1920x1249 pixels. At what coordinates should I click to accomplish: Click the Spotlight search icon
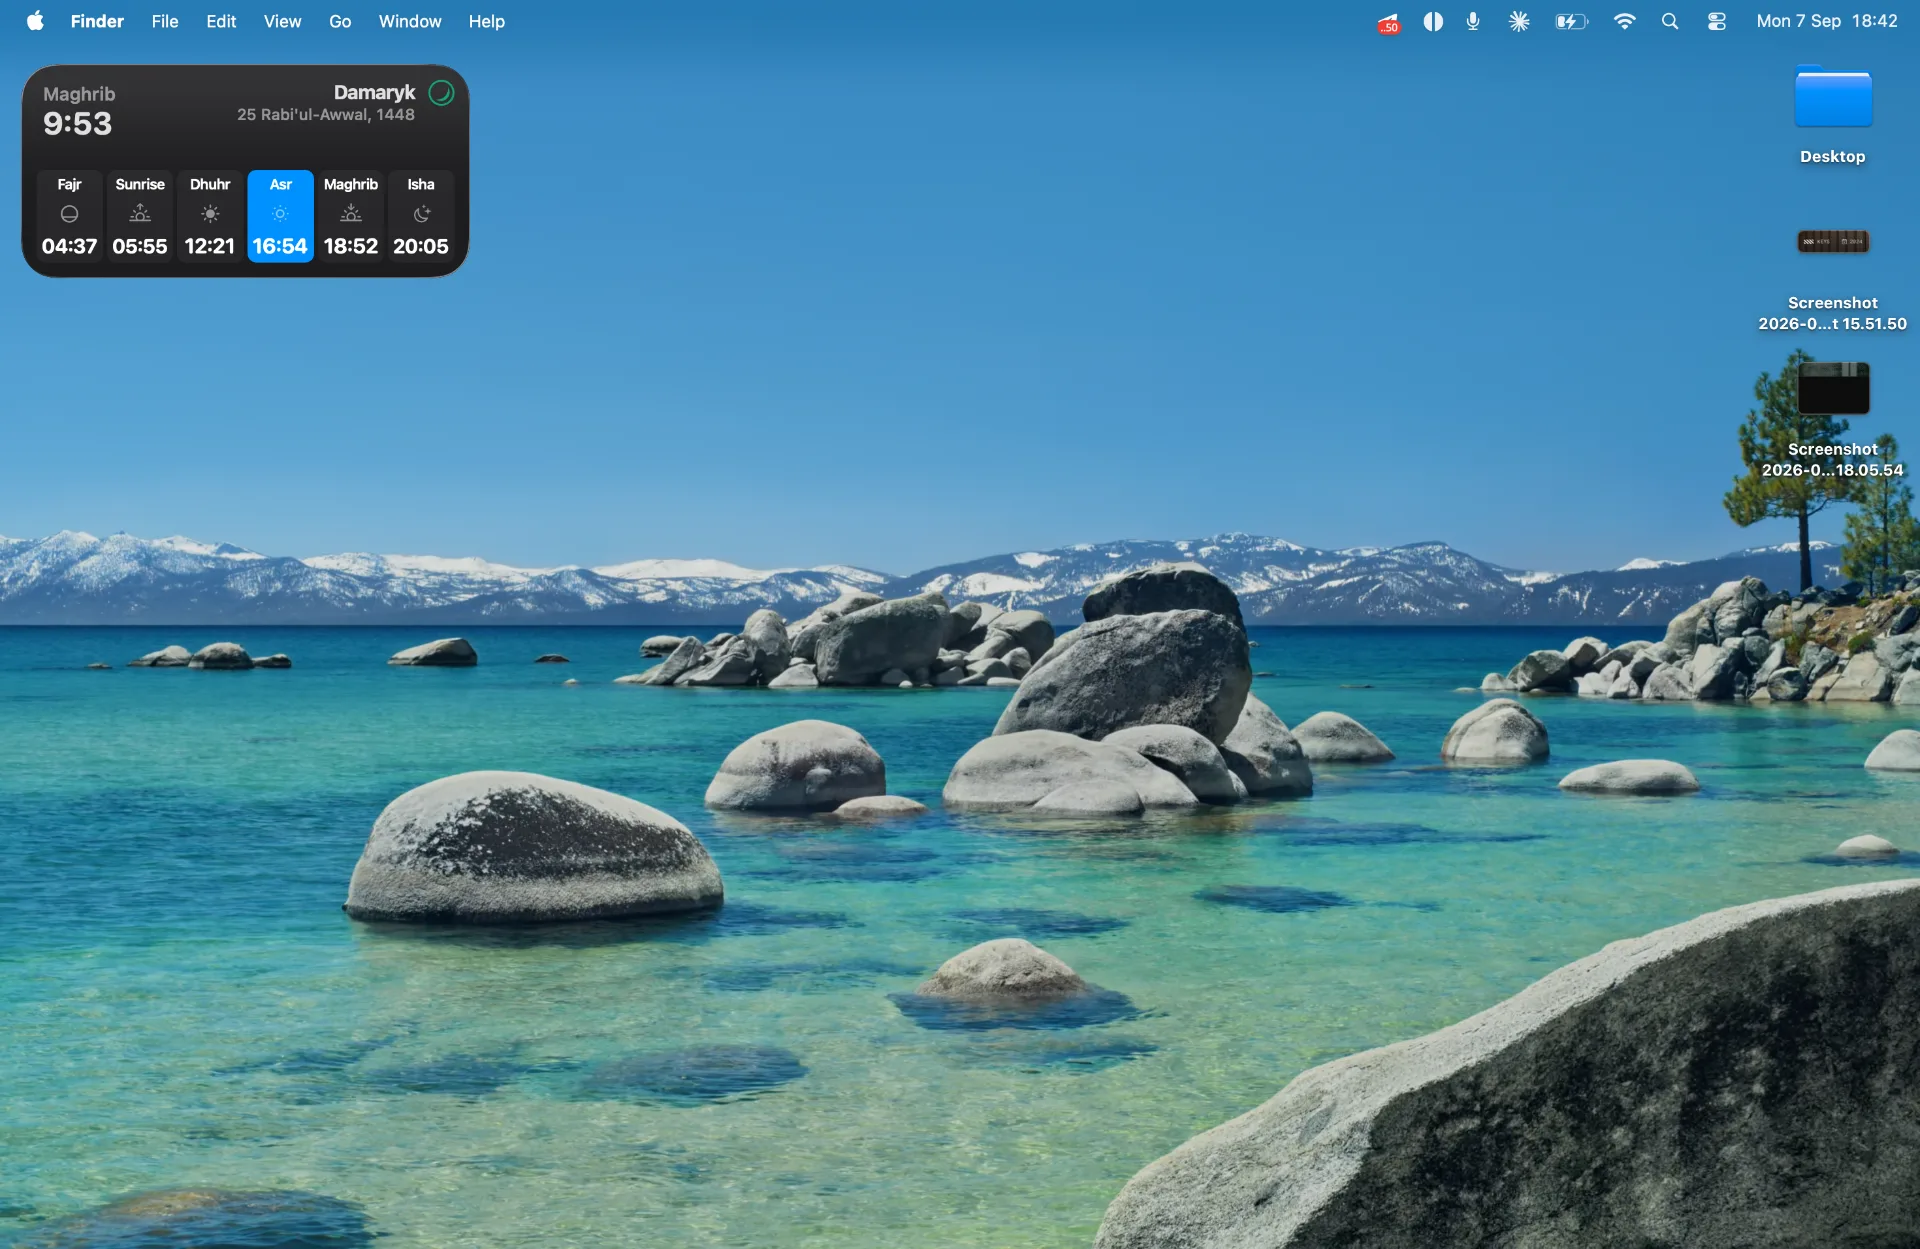coord(1669,21)
